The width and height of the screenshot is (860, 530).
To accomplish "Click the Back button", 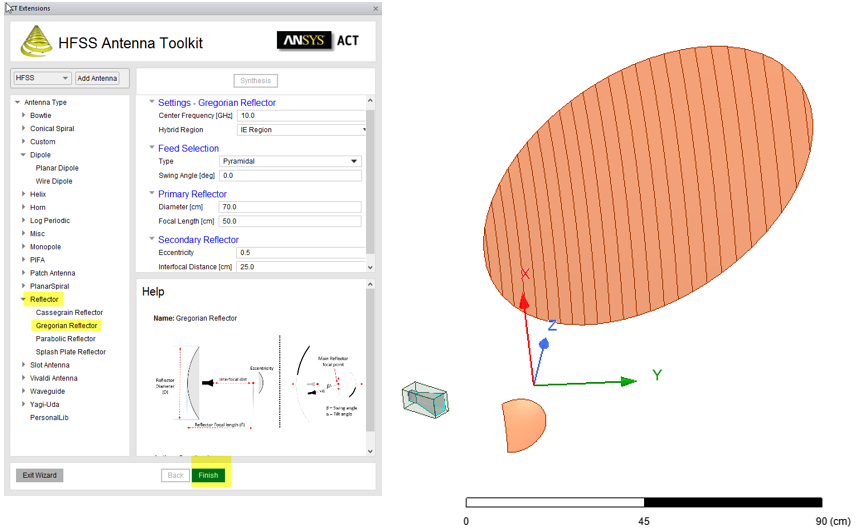I will pyautogui.click(x=176, y=475).
